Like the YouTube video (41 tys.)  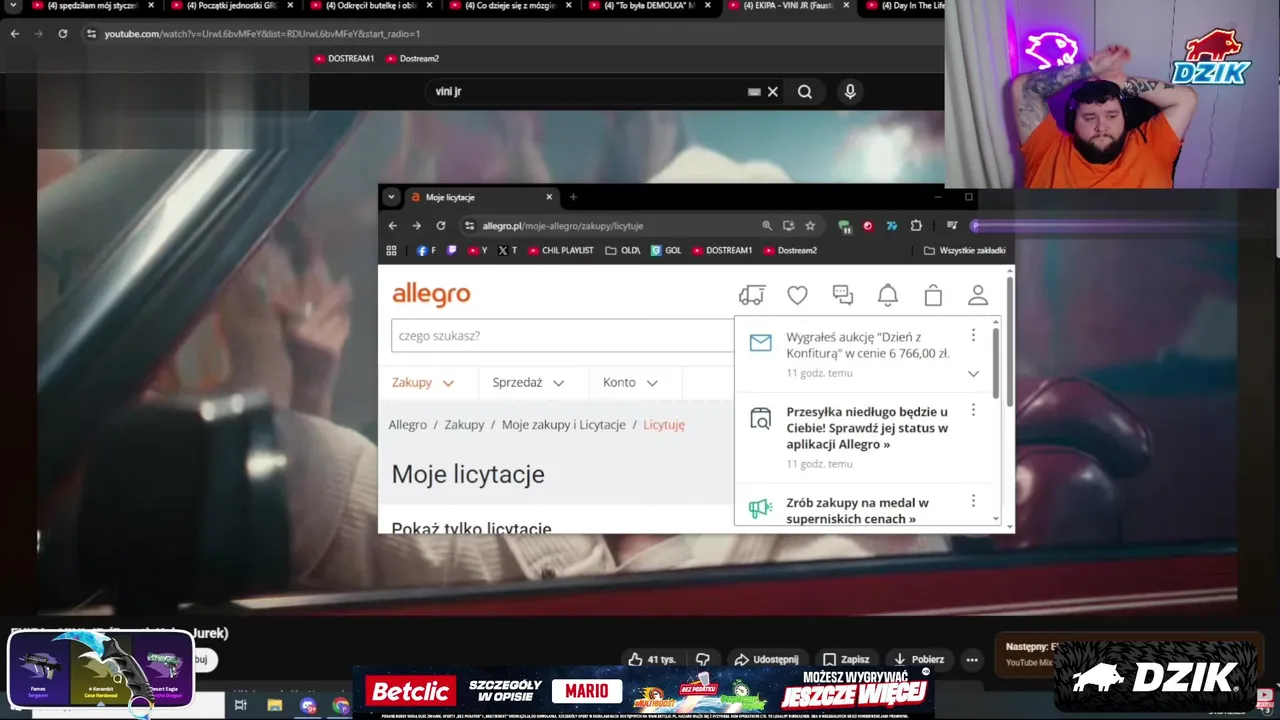tap(651, 659)
